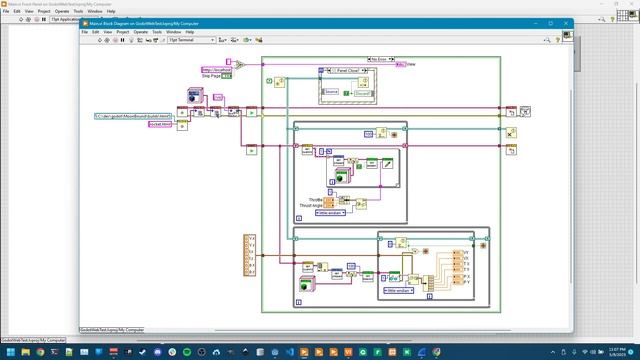The height and width of the screenshot is (360, 640).
Task: Open Spotify from taskbar
Action: tap(187, 352)
